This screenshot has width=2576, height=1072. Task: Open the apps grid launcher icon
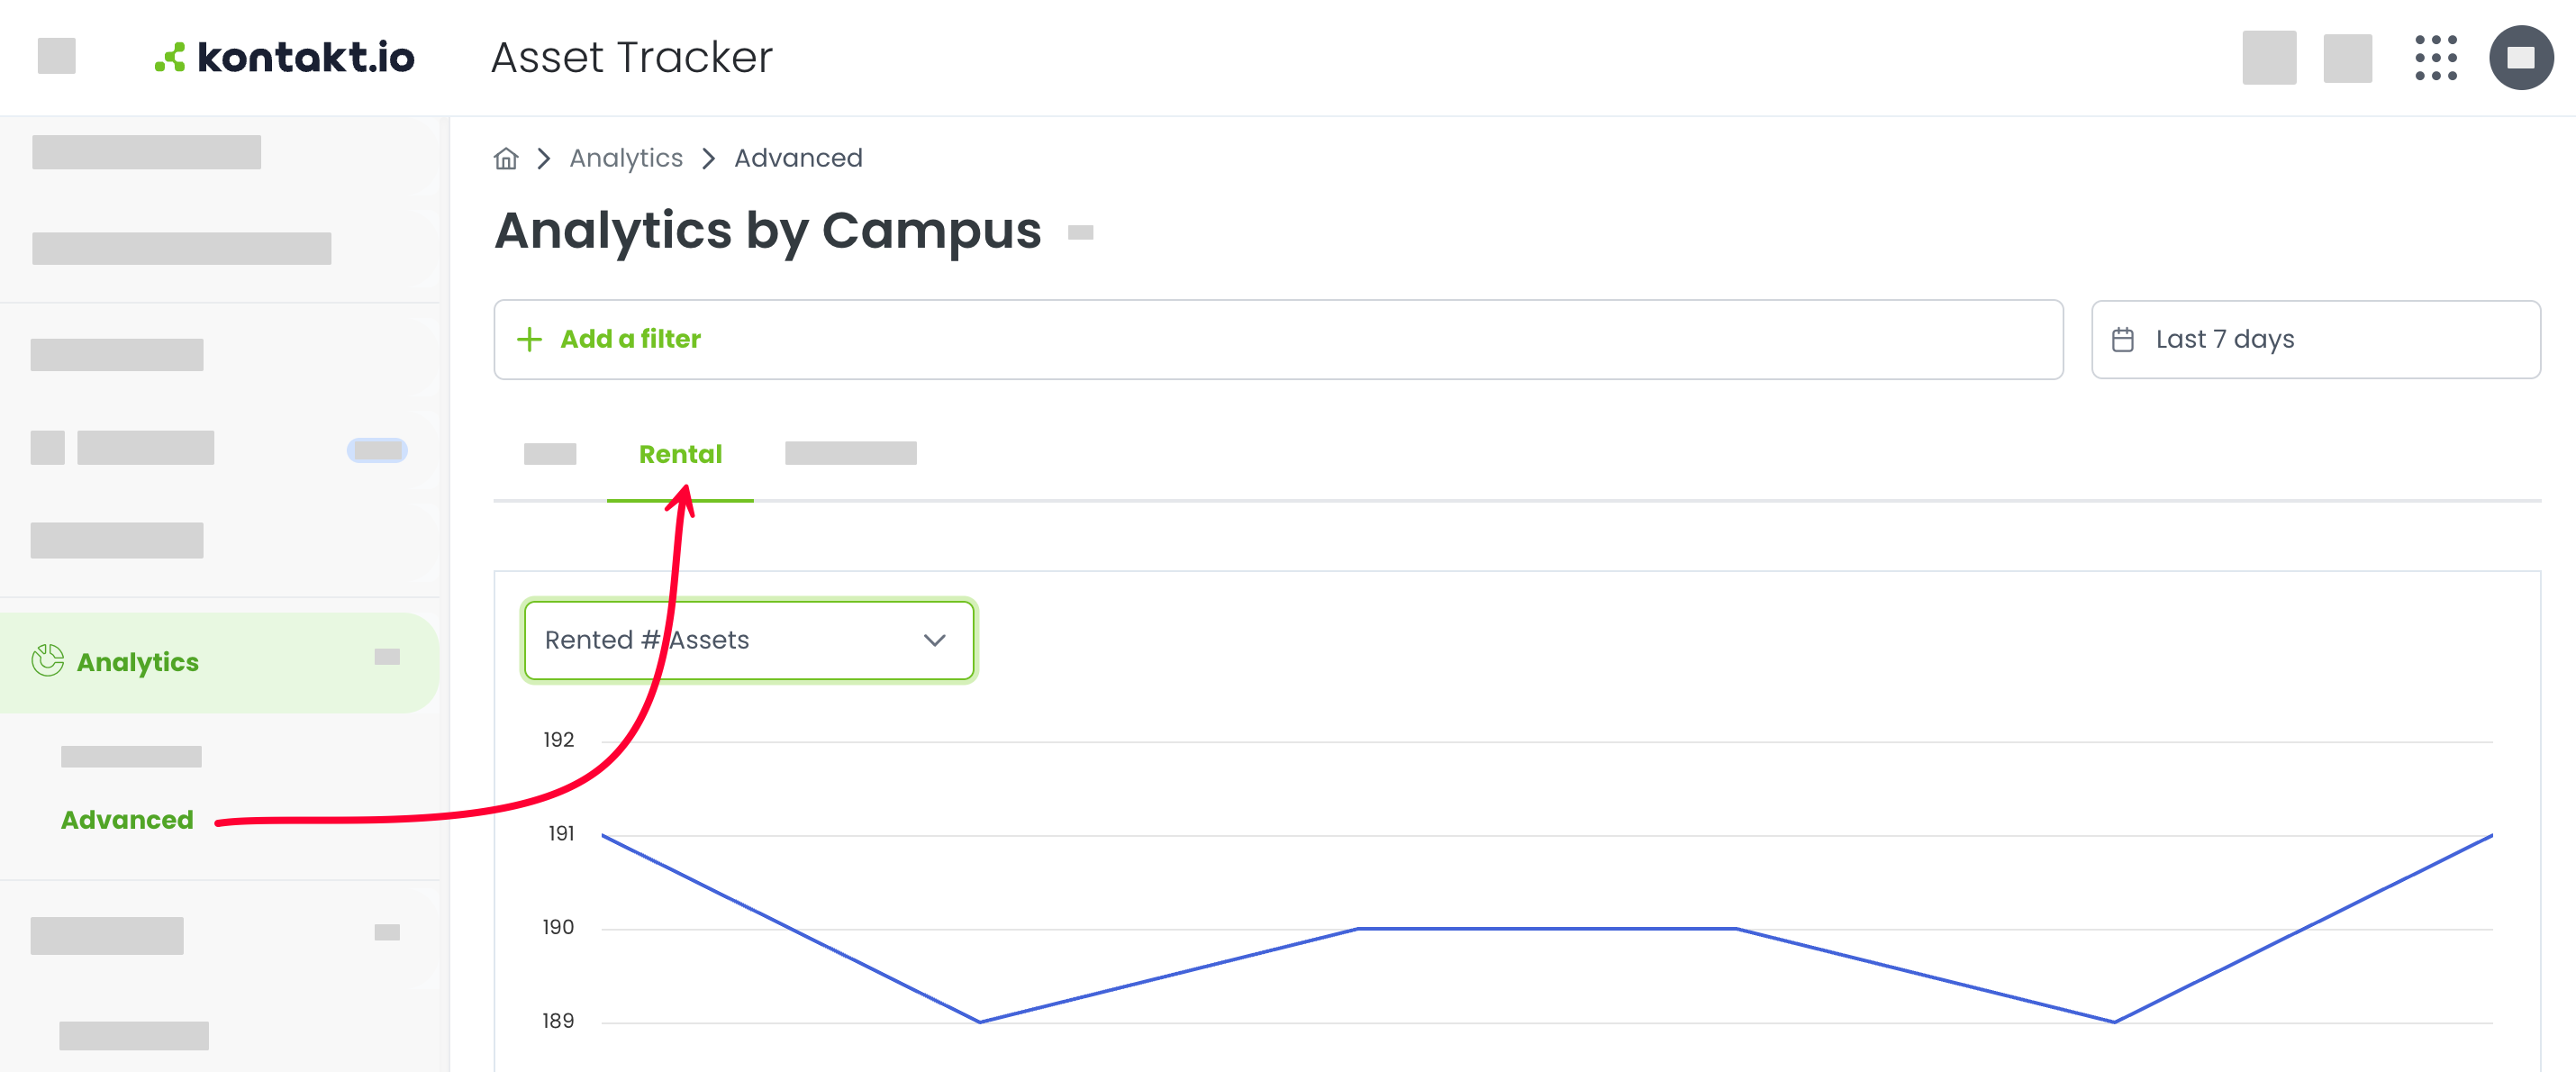tap(2435, 57)
